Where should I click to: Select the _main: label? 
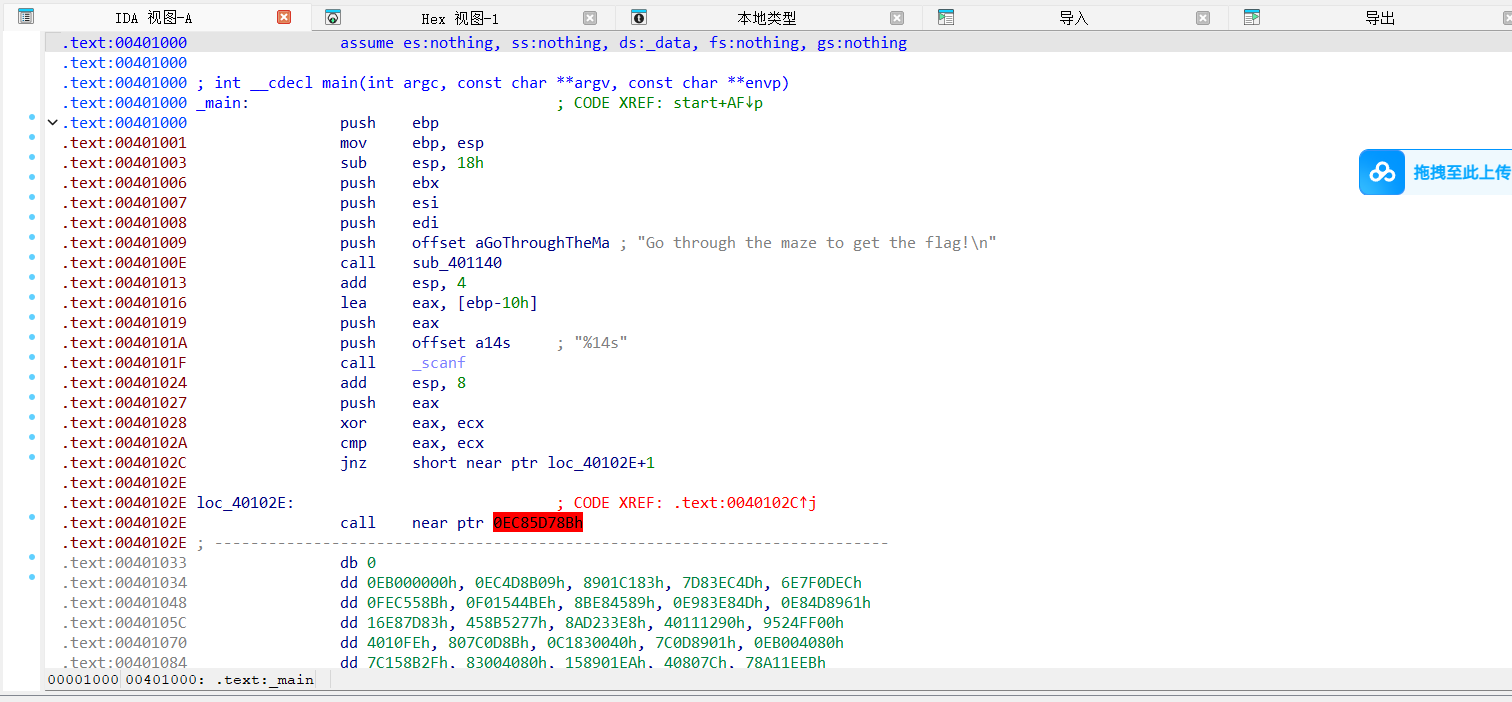pos(223,103)
